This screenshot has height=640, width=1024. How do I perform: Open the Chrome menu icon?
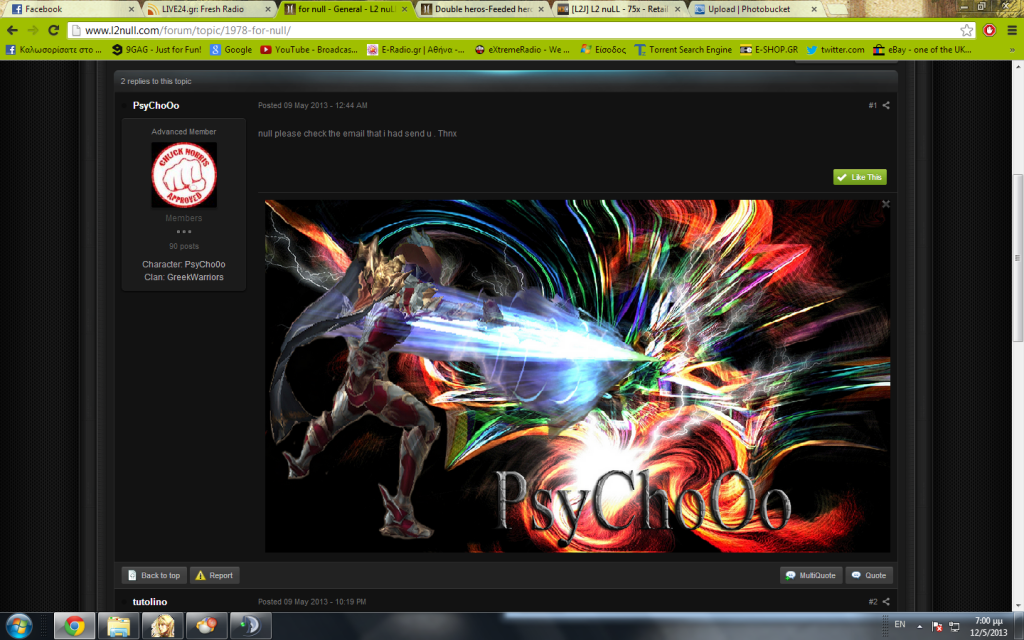point(1011,30)
